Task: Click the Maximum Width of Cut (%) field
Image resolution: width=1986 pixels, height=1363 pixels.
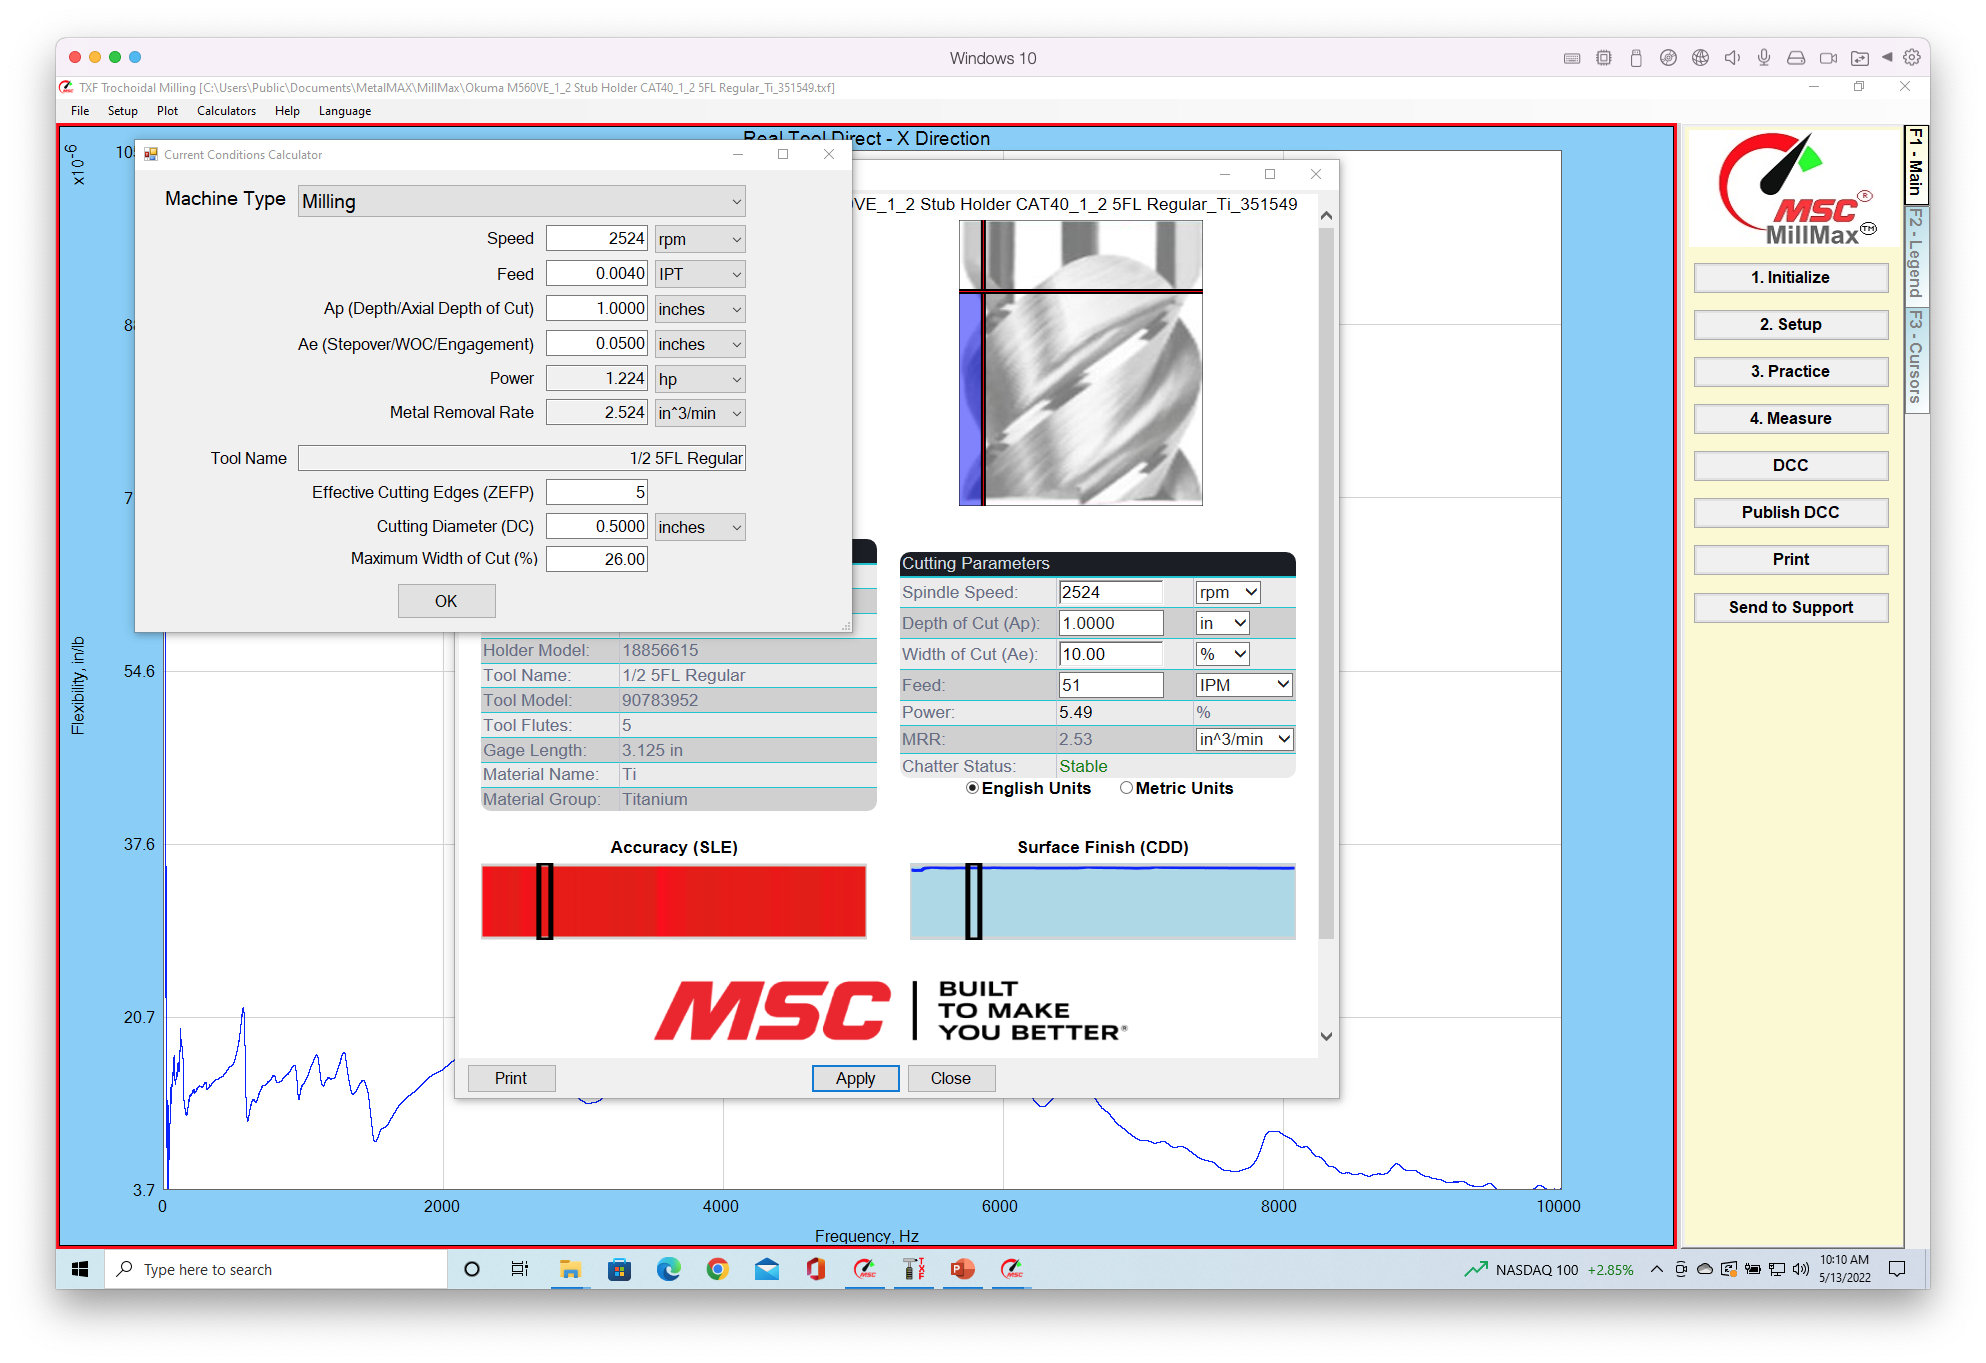Action: pos(597,559)
